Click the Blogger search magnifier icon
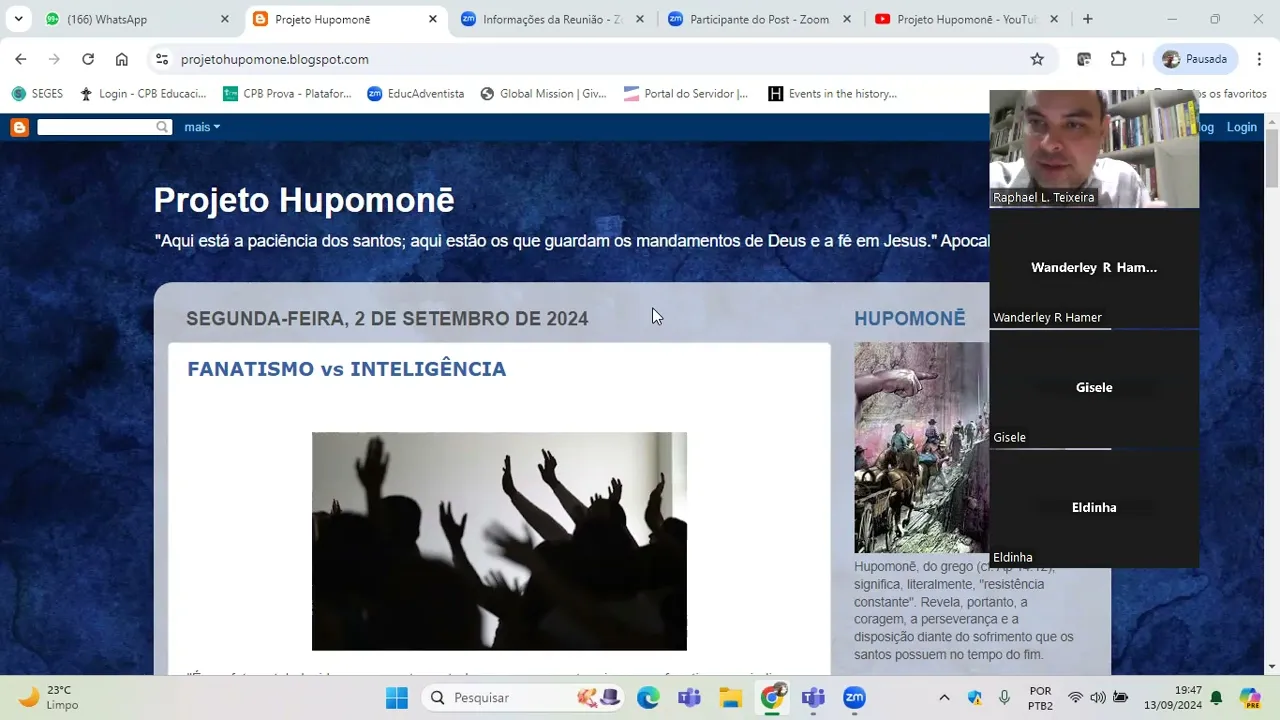 point(162,127)
